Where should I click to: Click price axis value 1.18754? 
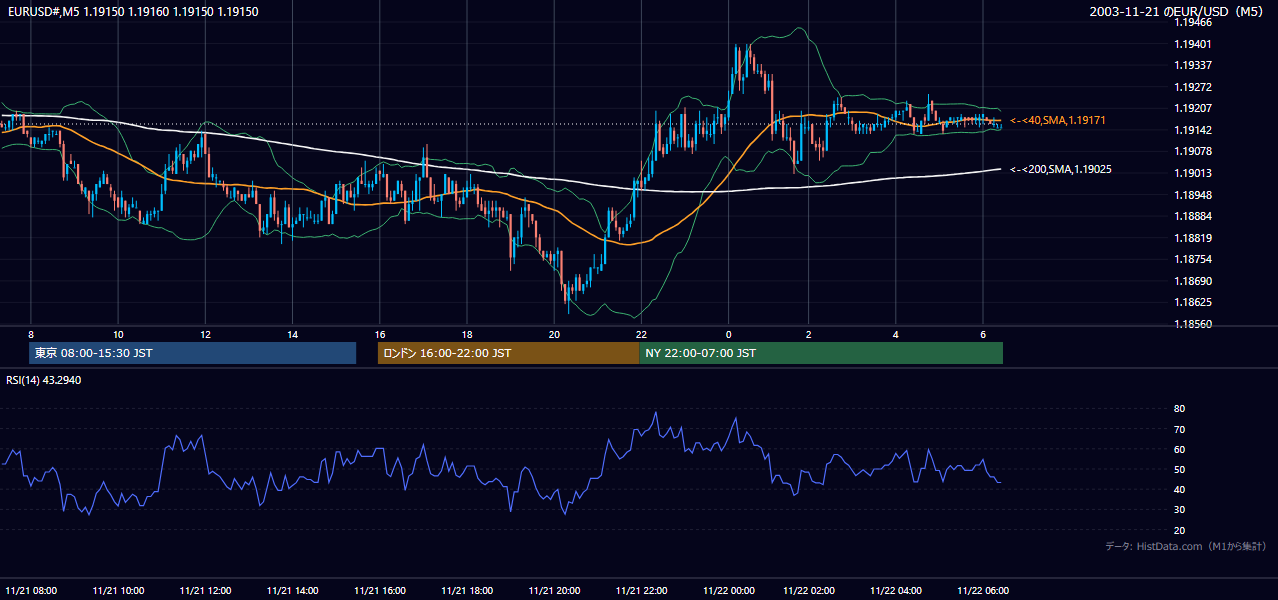[1193, 259]
